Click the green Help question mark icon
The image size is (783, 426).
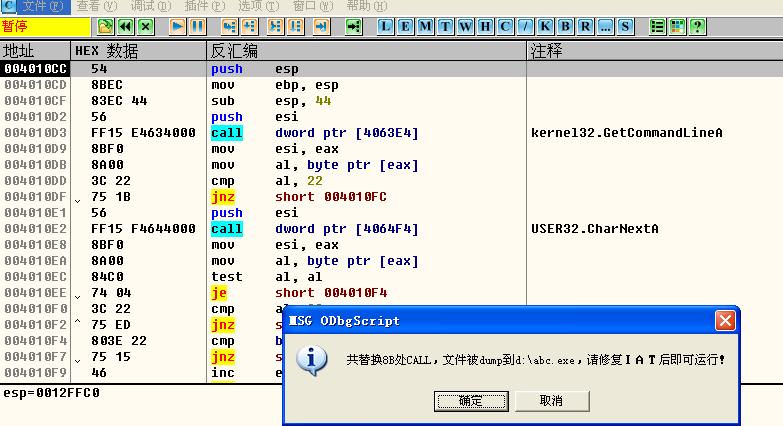(x=697, y=26)
